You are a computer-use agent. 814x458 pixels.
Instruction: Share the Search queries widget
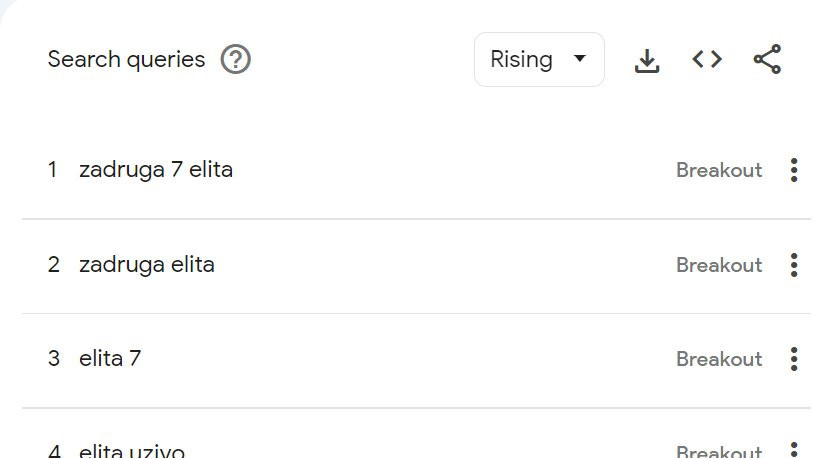point(767,59)
